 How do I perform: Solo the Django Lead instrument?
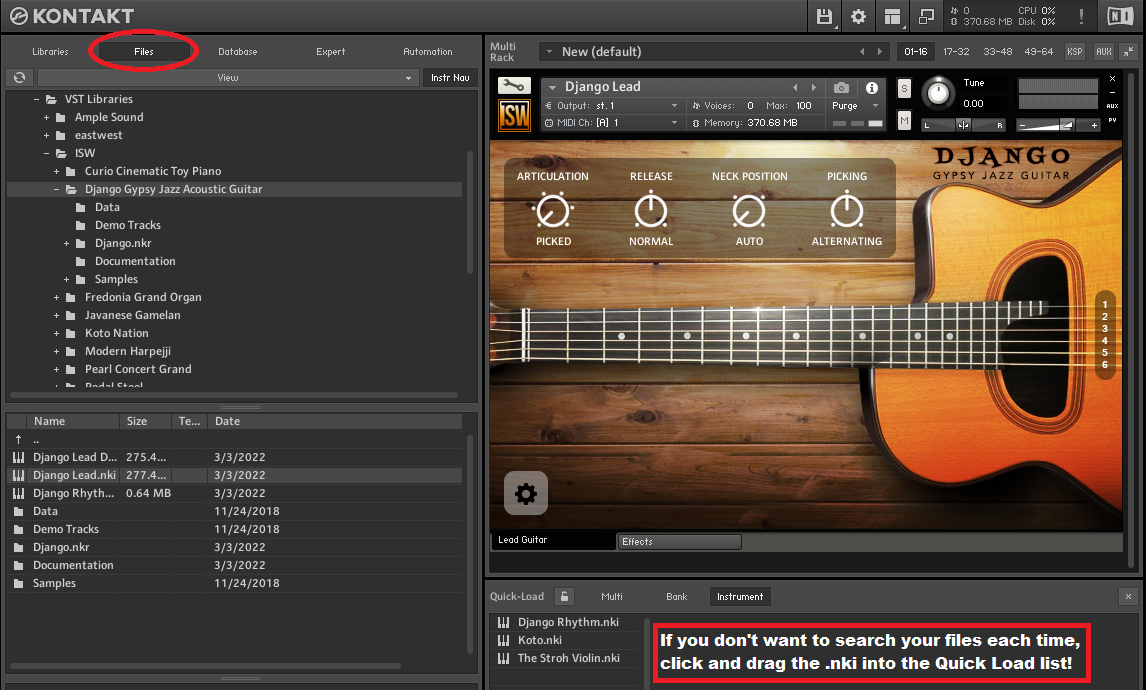(904, 88)
